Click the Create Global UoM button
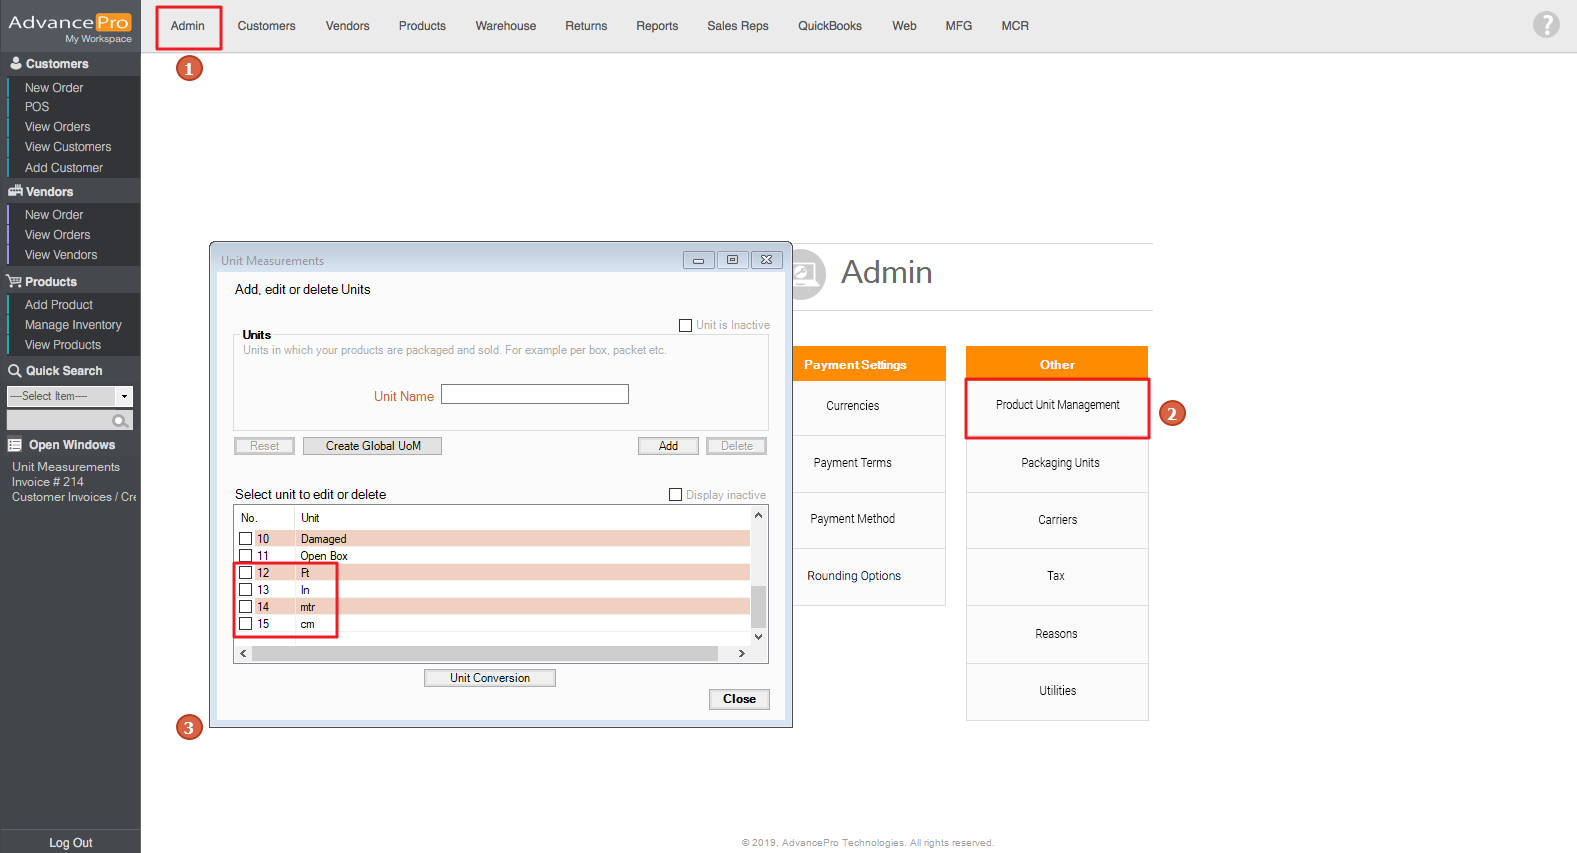 pos(372,446)
